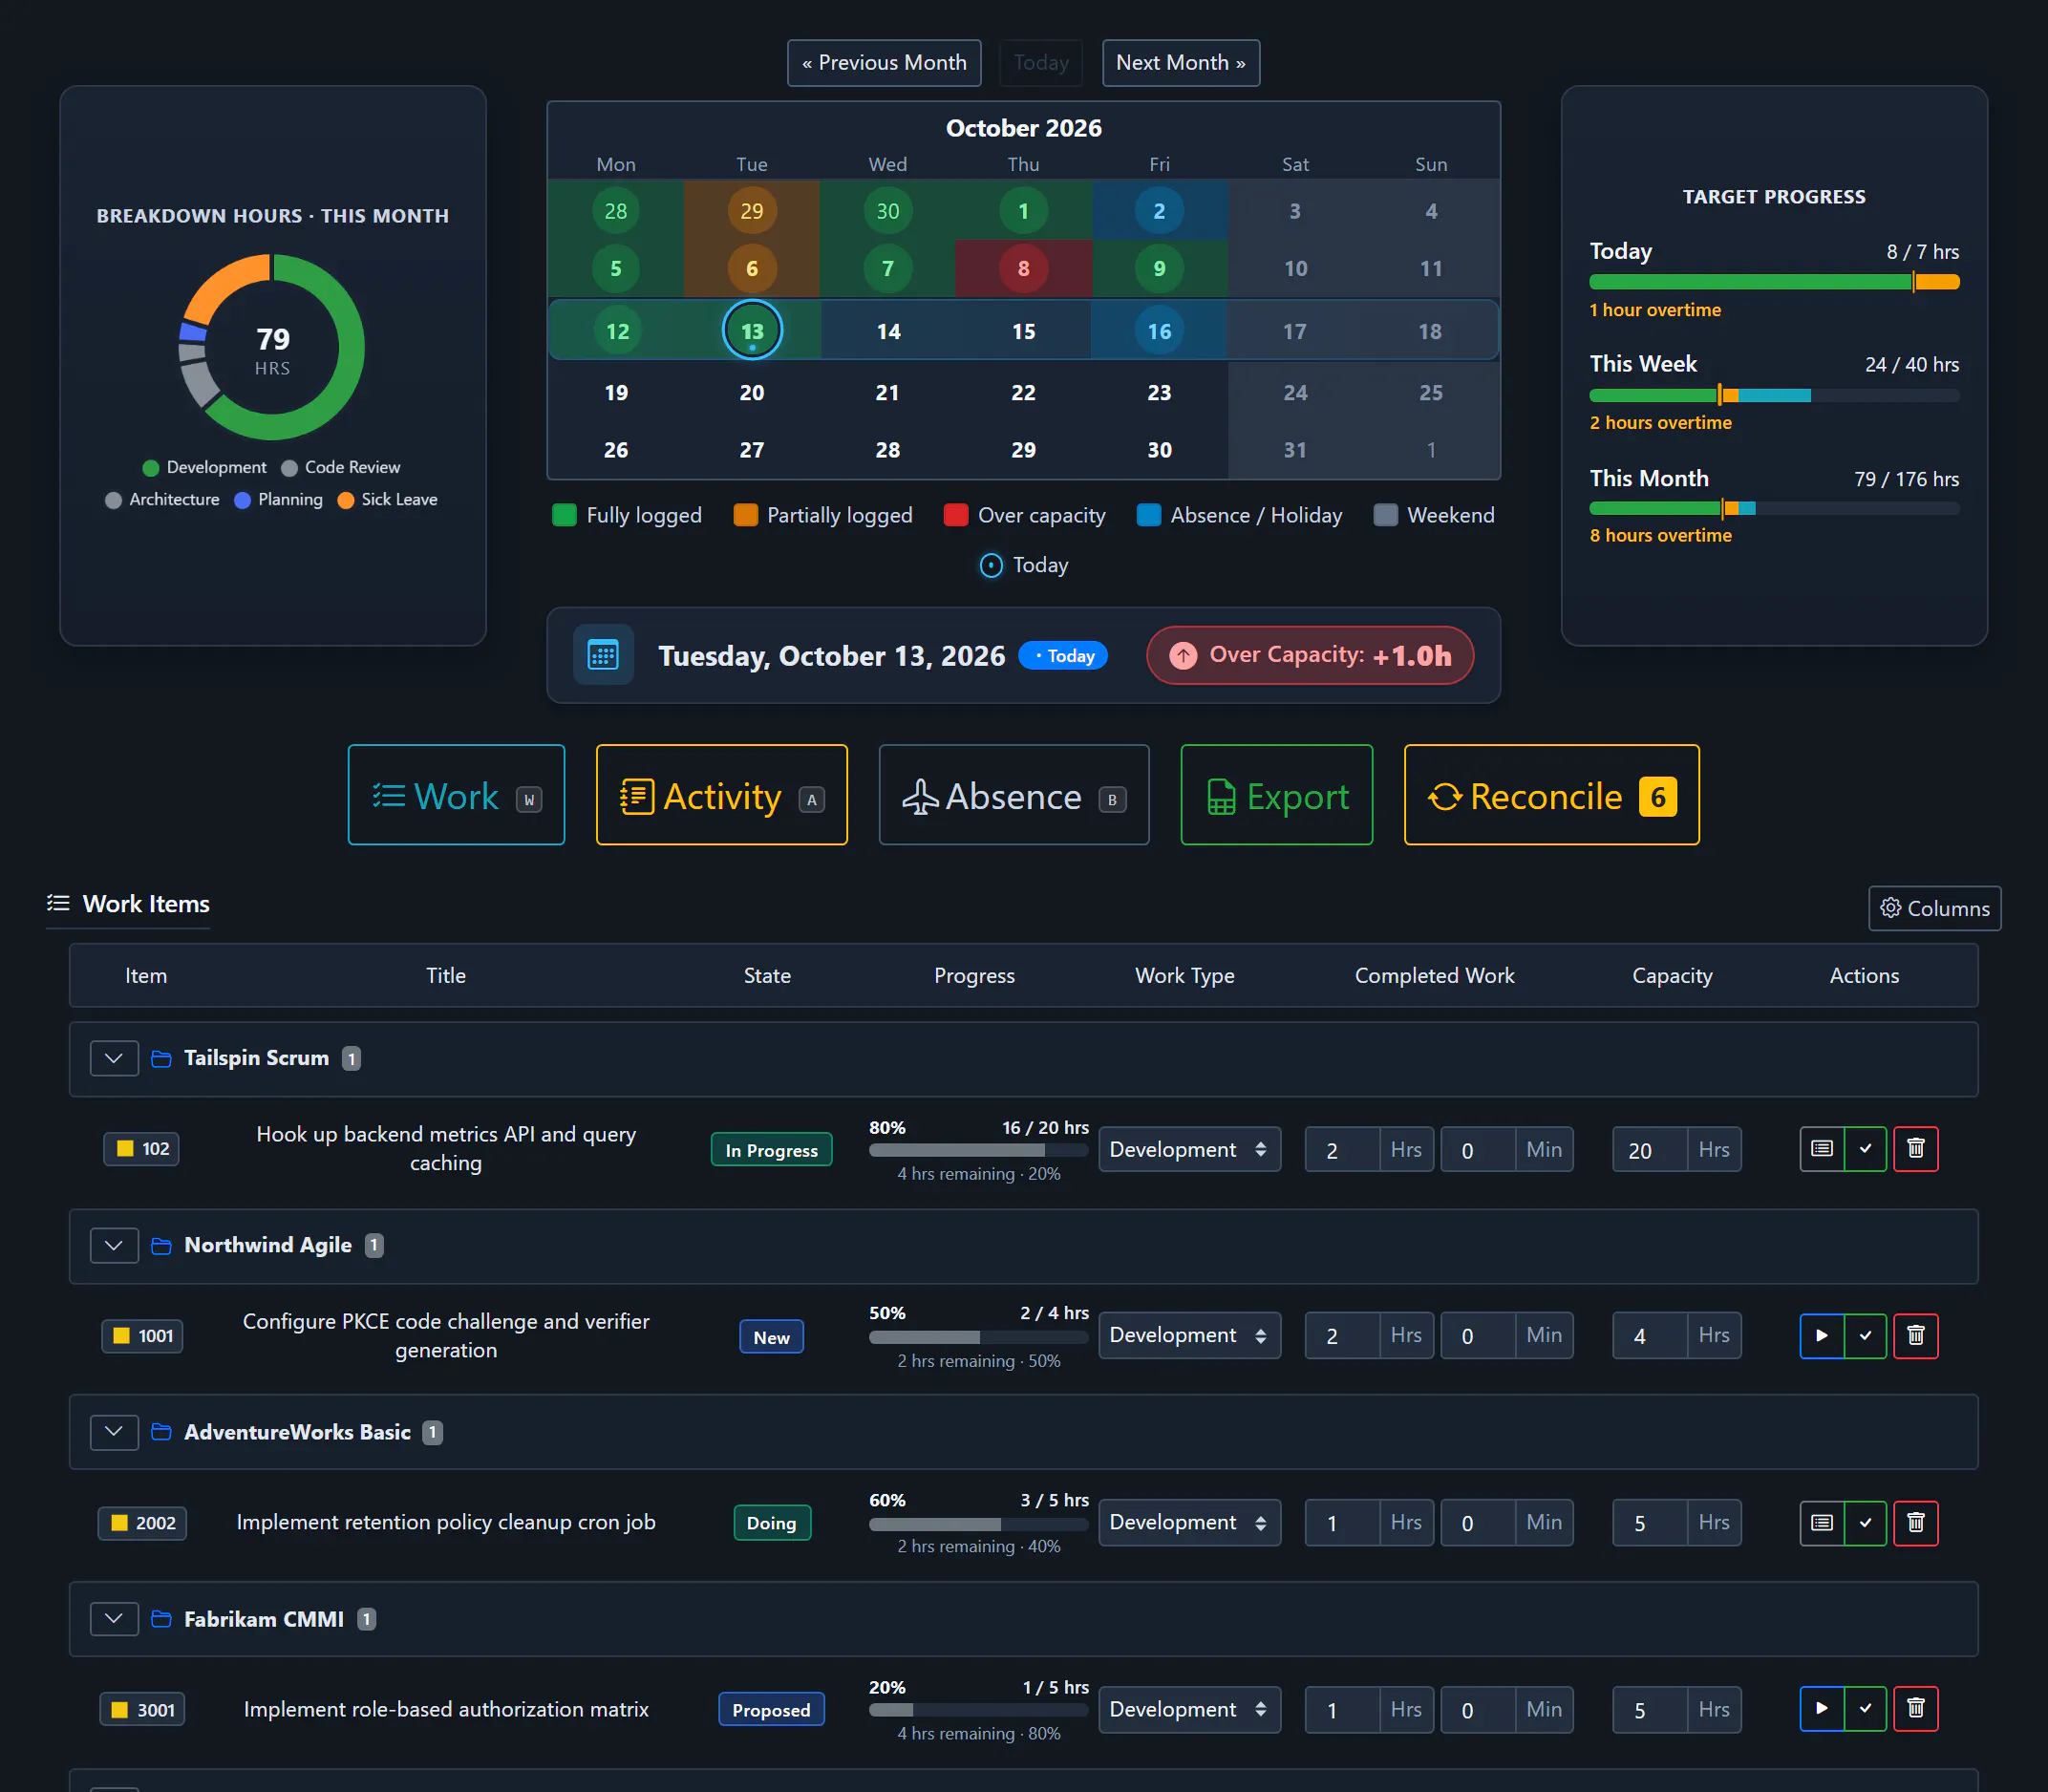Click the item 102 progress bar
Screen dimensions: 2048x1792
click(978, 1150)
